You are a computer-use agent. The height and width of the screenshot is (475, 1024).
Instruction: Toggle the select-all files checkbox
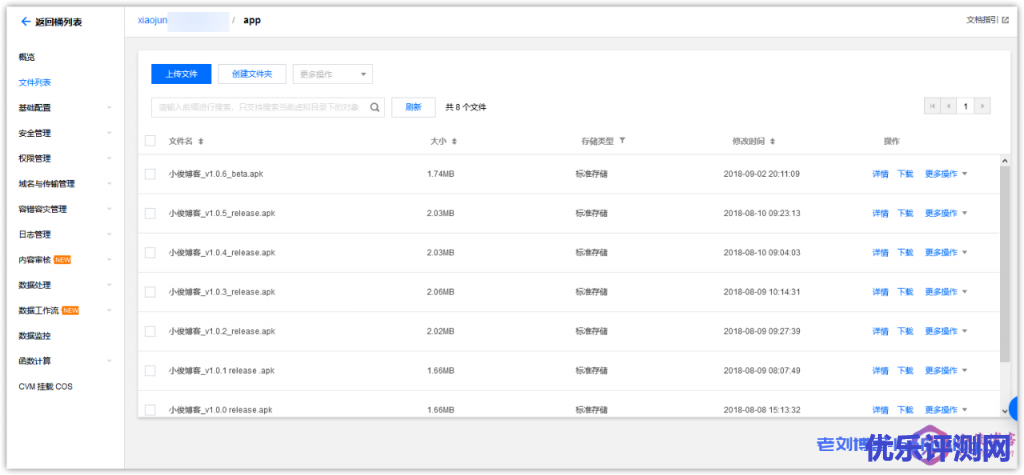click(150, 141)
